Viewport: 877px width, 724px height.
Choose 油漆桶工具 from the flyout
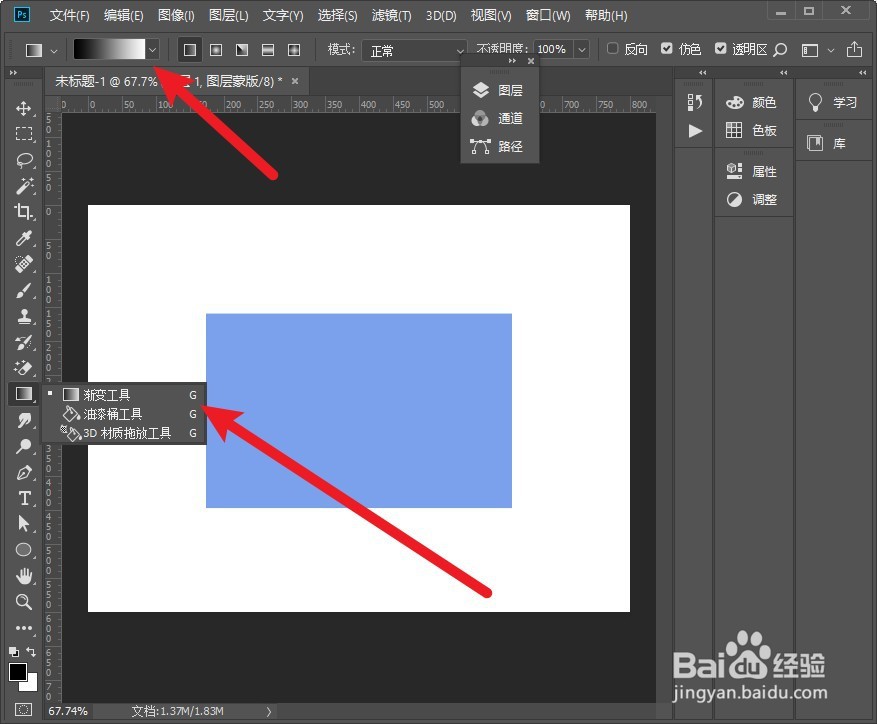pos(124,414)
